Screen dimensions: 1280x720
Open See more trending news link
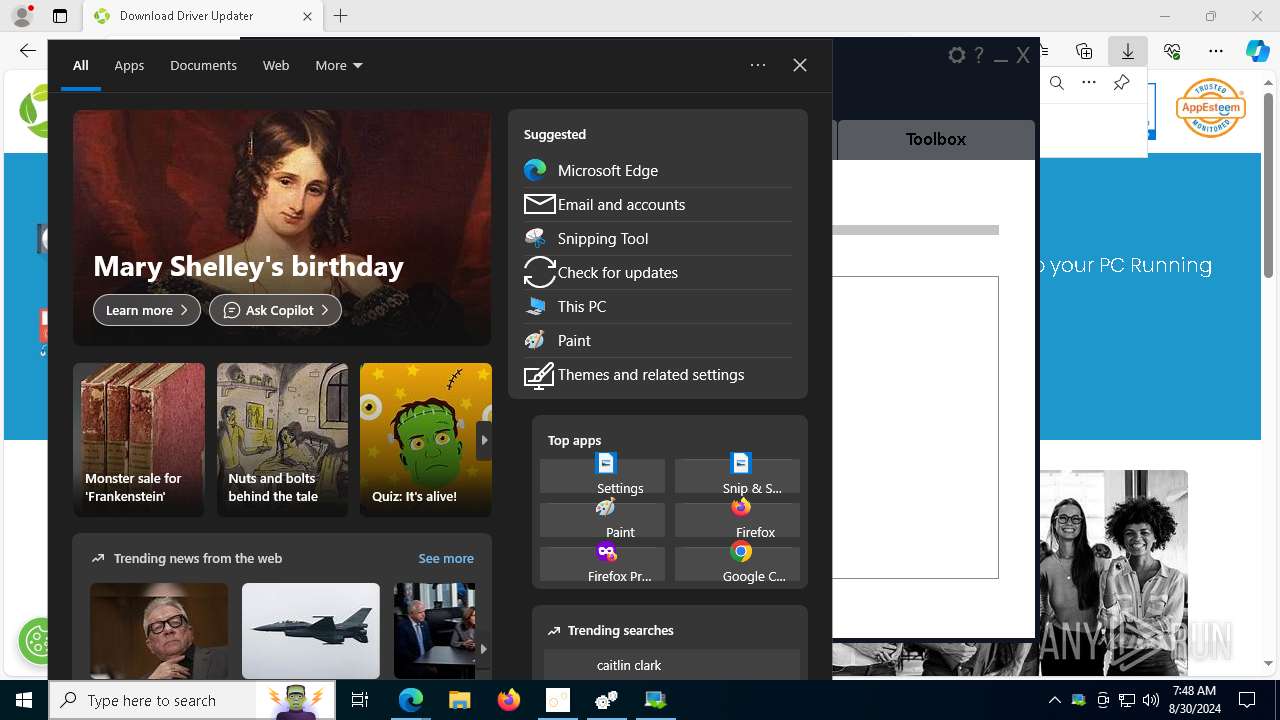pos(446,558)
